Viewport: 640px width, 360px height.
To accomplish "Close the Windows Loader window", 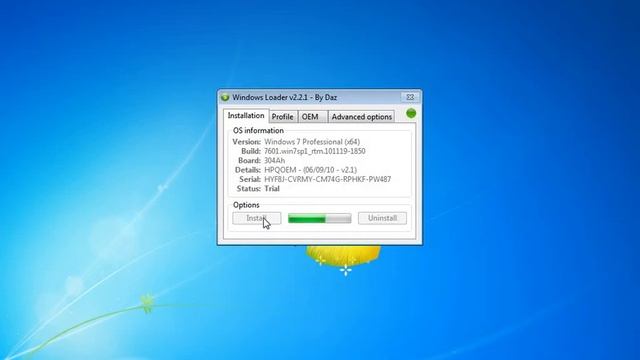I will (x=410, y=97).
